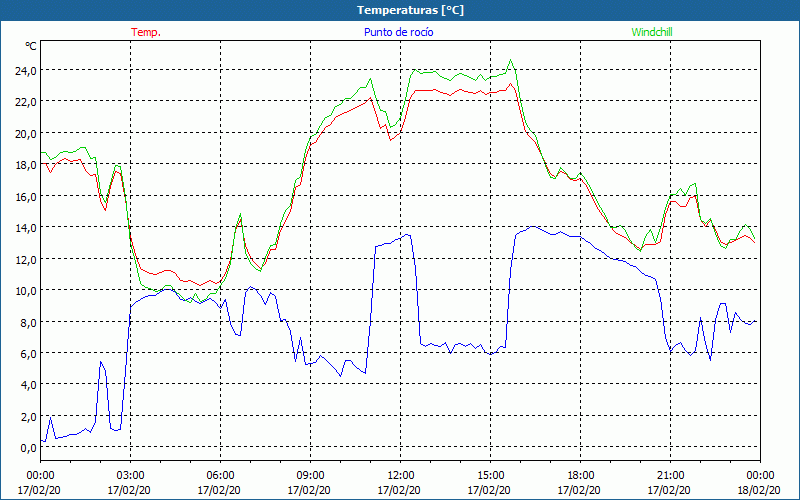
Task: Click the 16,0 y-axis value
Action: [x=26, y=196]
